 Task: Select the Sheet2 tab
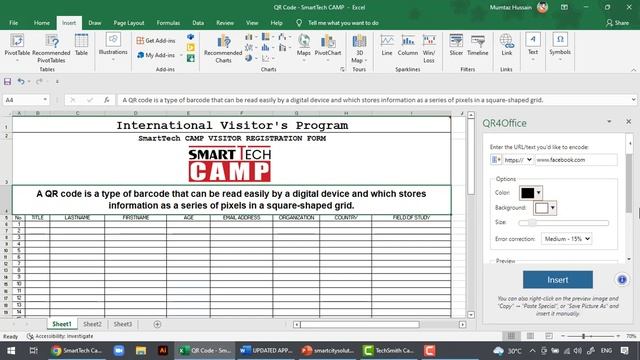coord(92,324)
